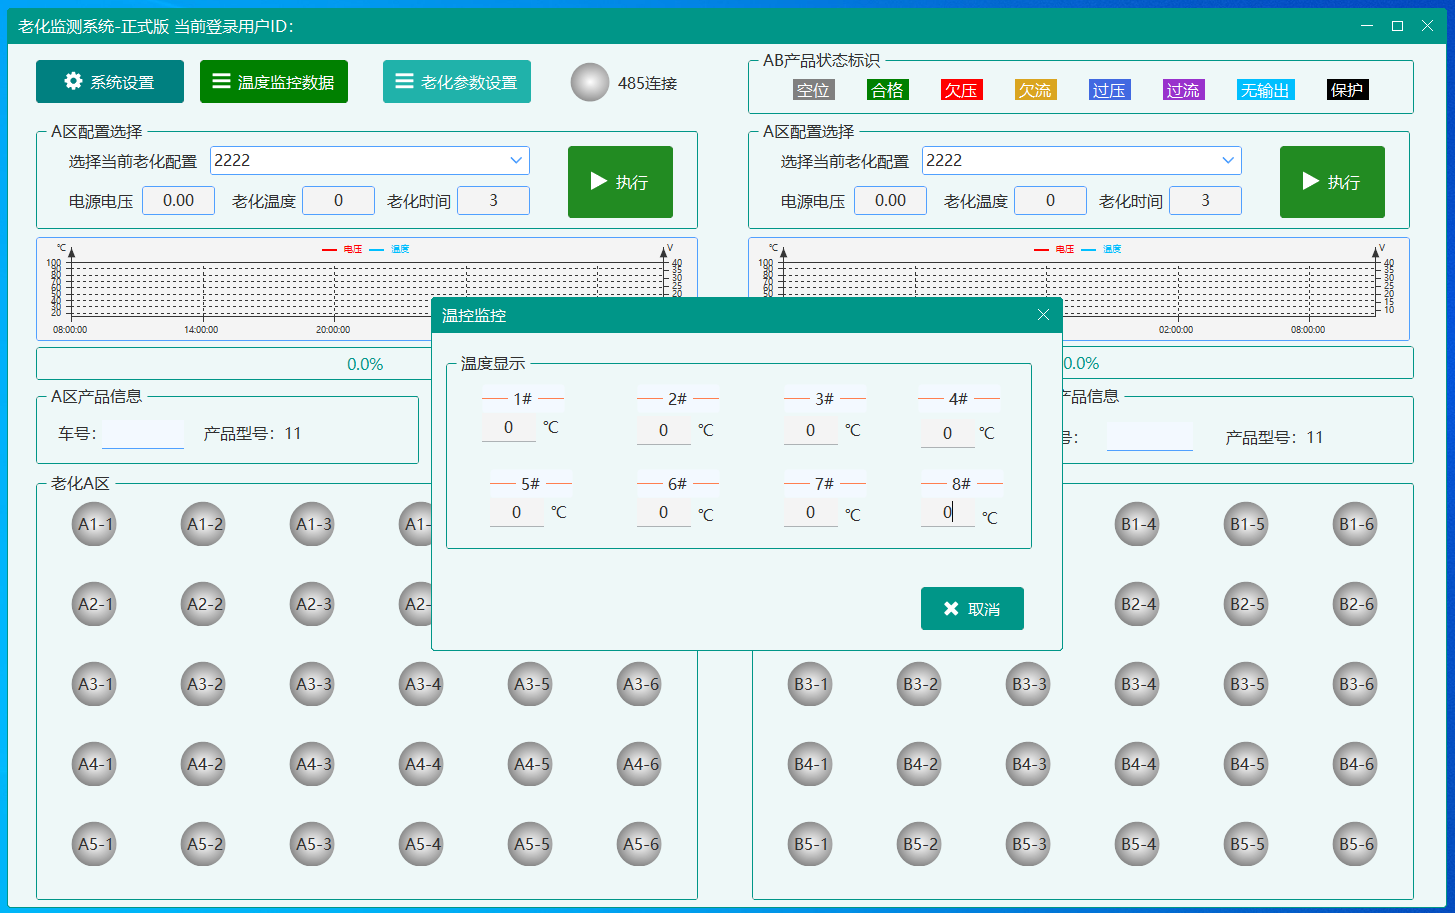Click the left 老化时间 field
The width and height of the screenshot is (1455, 913).
[493, 201]
